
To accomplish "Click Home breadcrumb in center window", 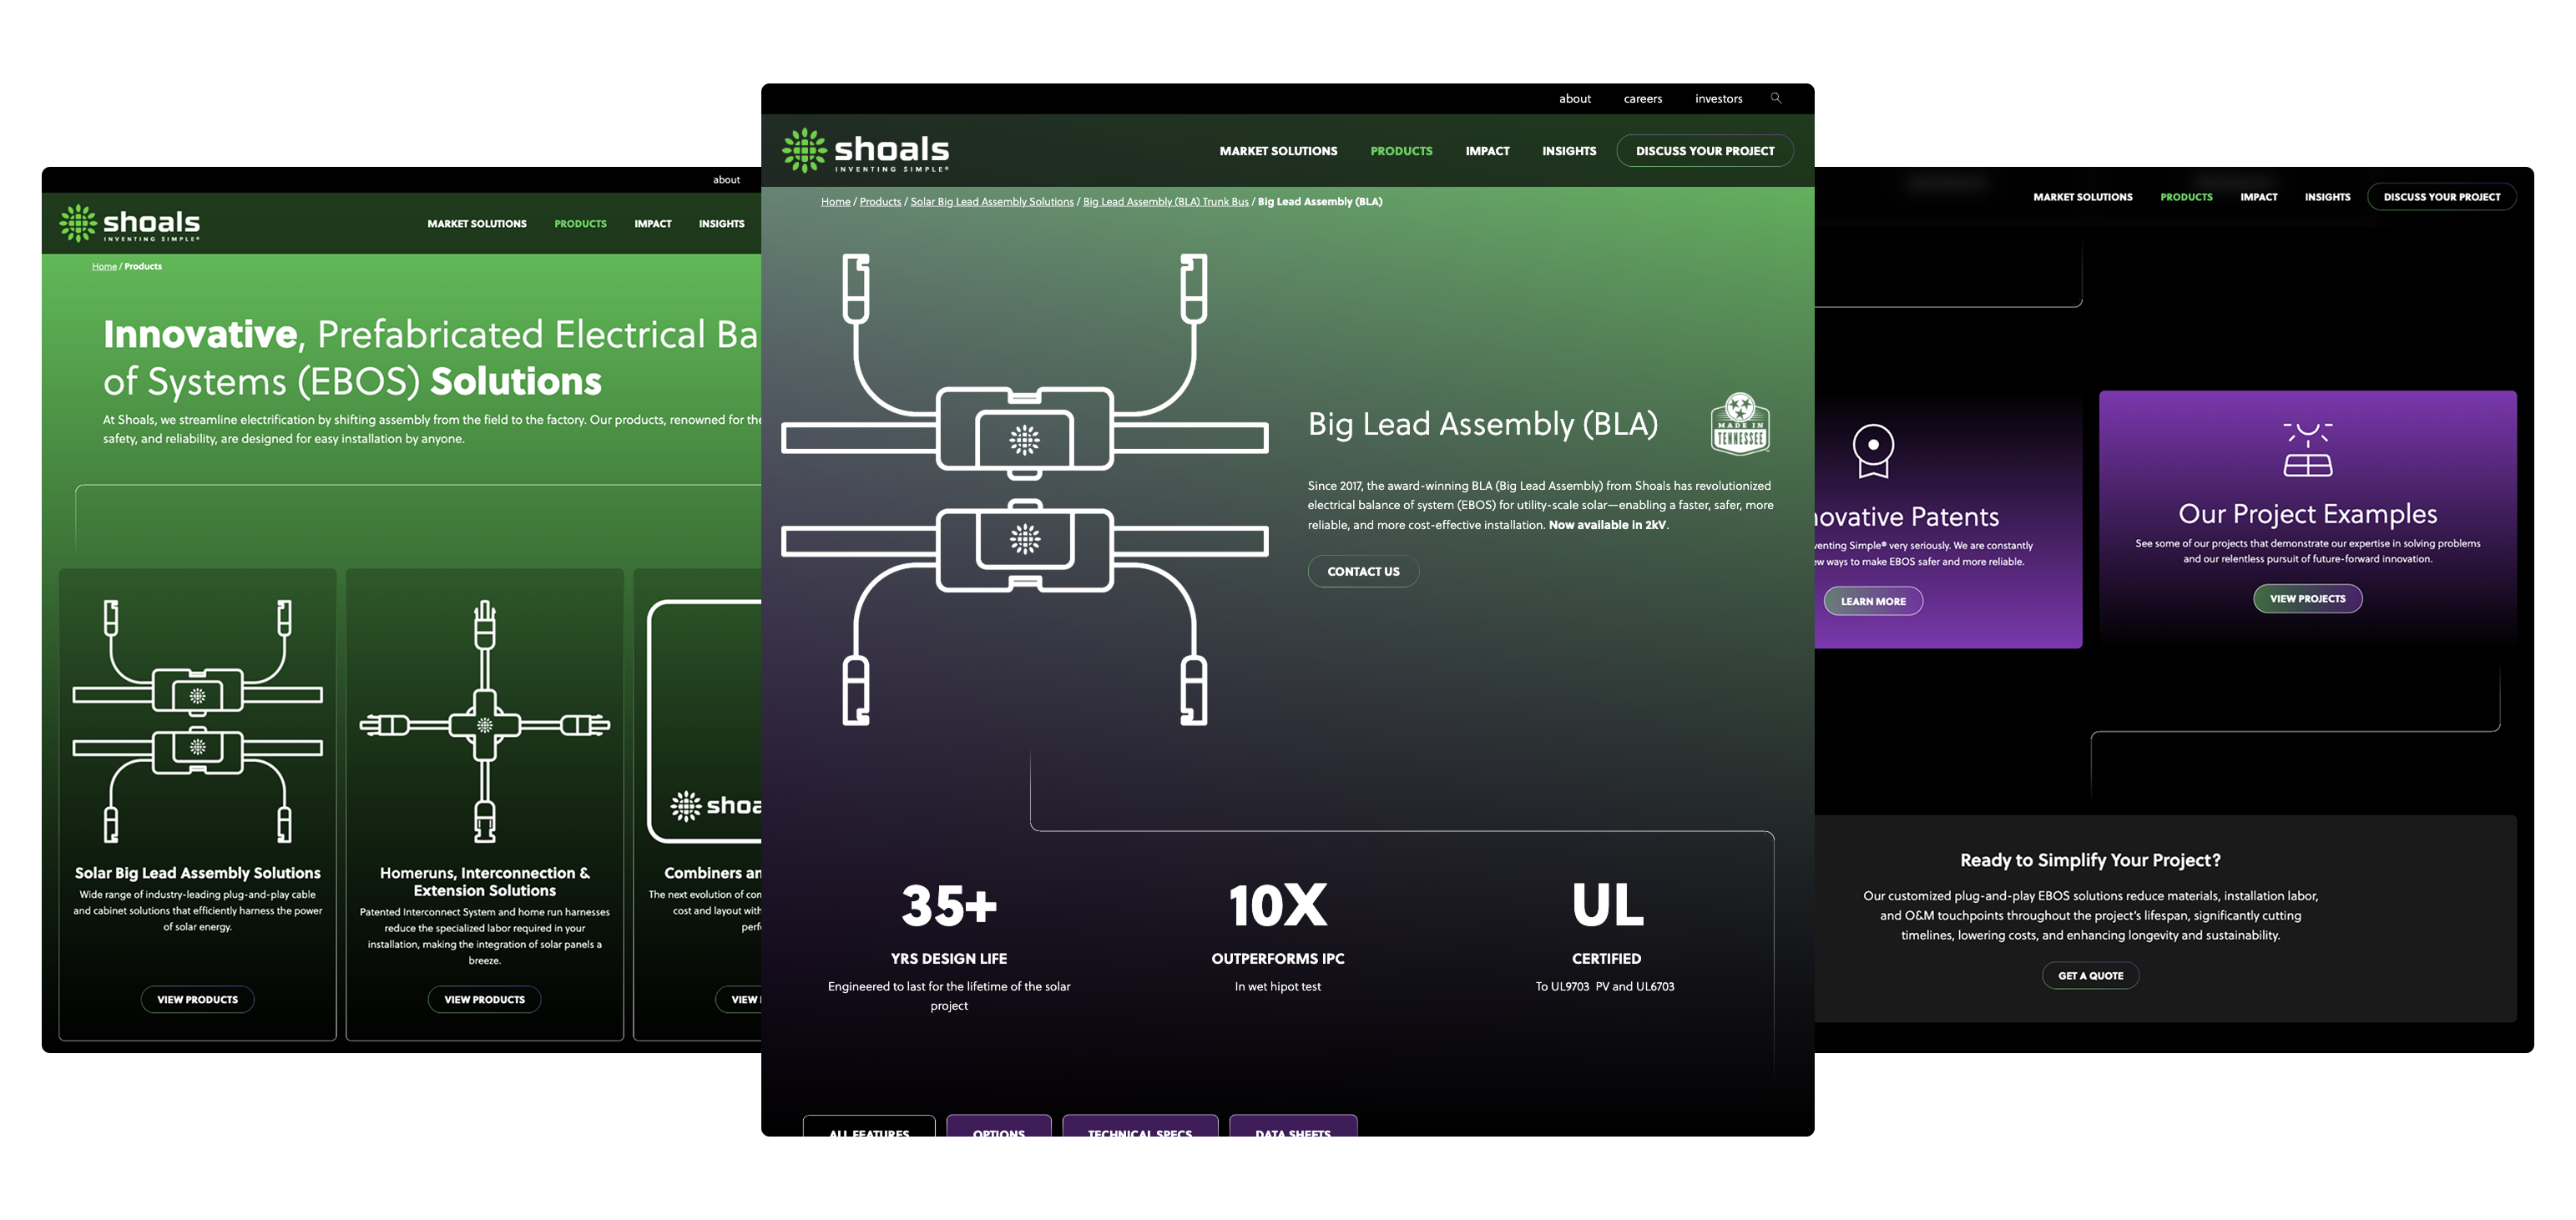I will (836, 201).
